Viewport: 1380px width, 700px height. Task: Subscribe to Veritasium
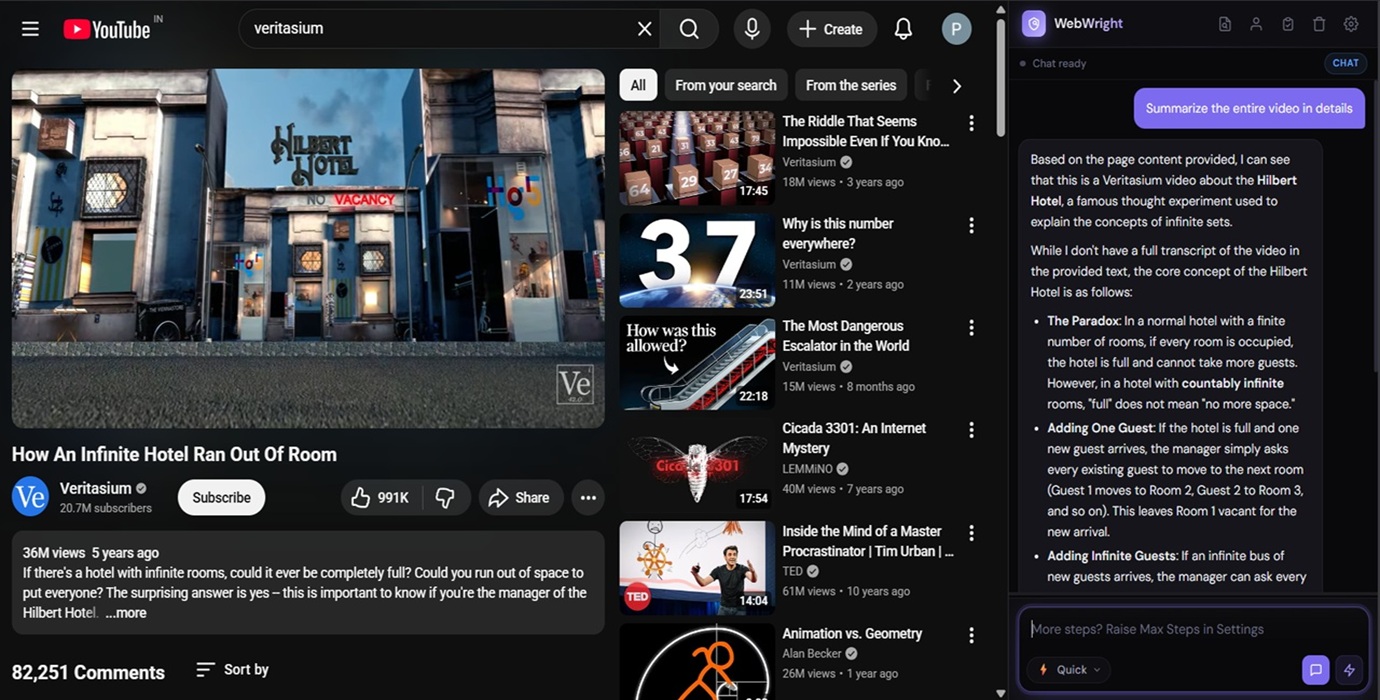221,497
